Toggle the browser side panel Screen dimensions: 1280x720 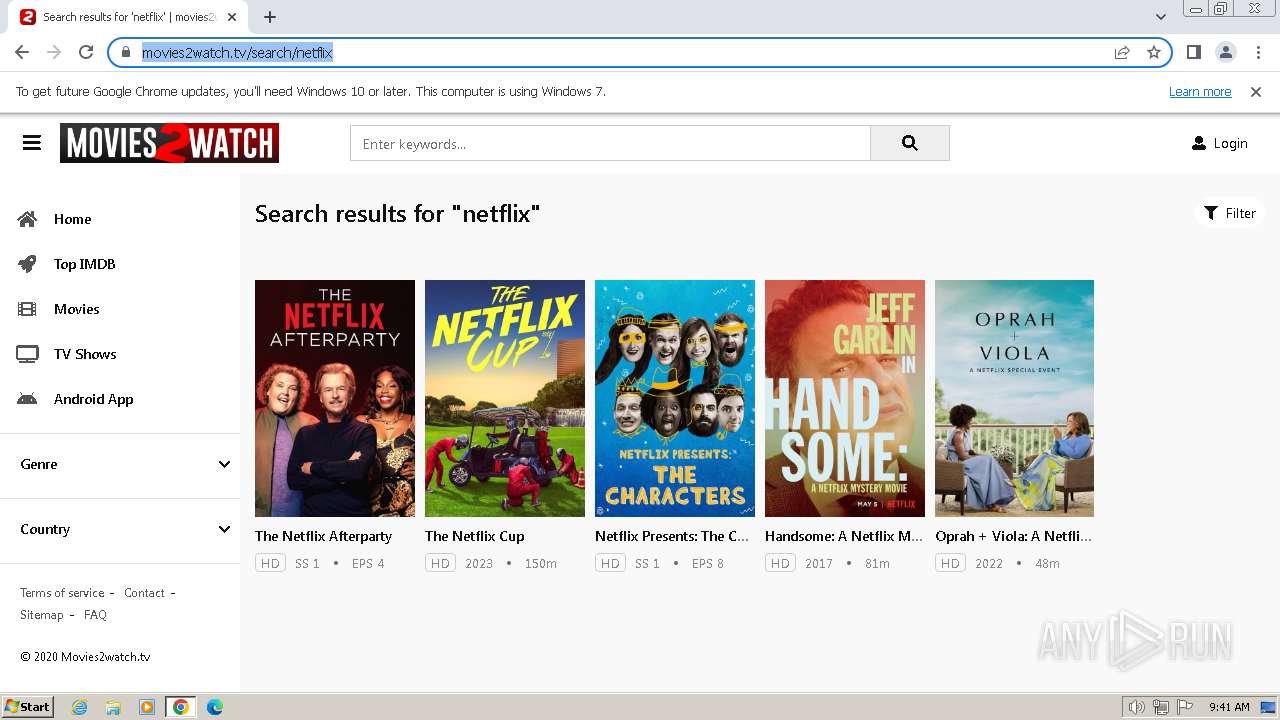(1193, 52)
